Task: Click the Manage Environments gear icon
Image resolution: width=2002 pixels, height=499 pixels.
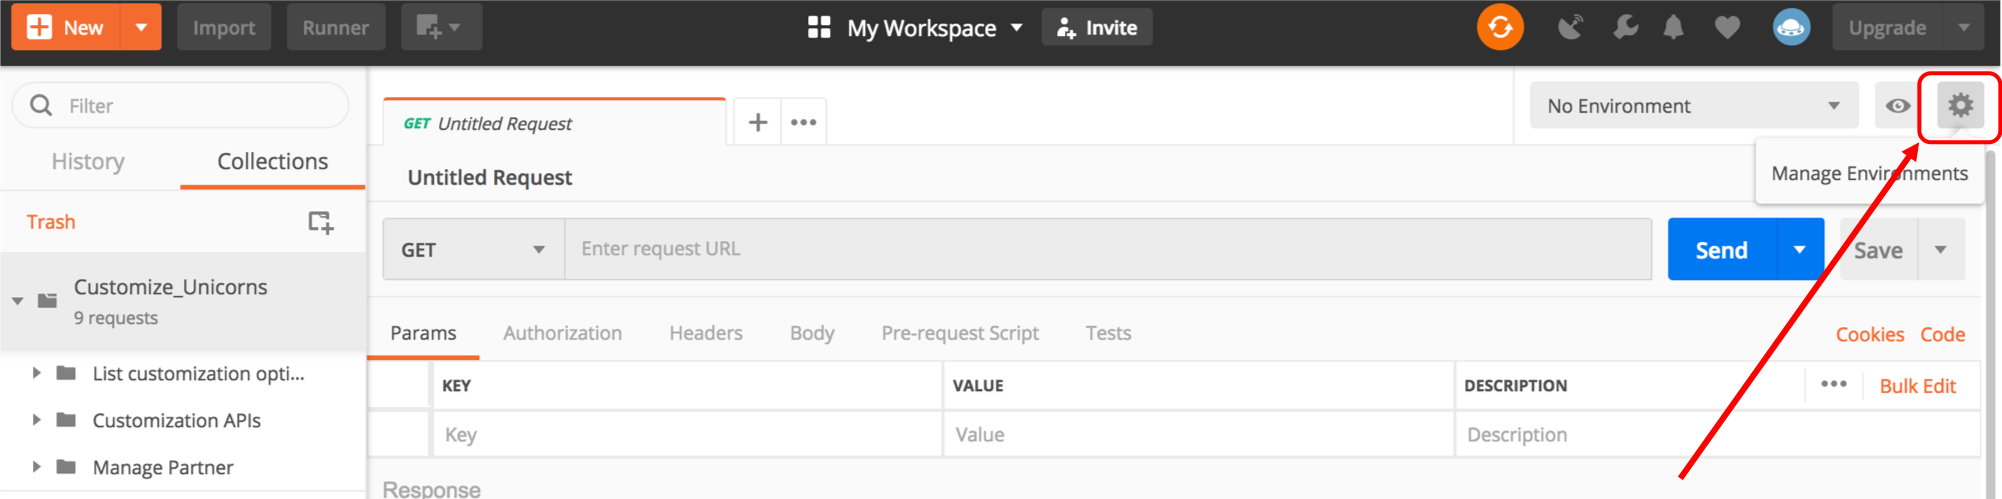Action: point(1960,105)
